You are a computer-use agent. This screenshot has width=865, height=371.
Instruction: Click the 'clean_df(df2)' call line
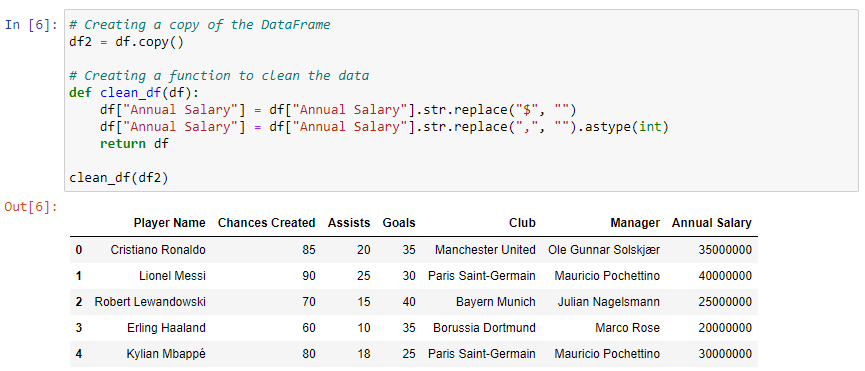[x=119, y=178]
